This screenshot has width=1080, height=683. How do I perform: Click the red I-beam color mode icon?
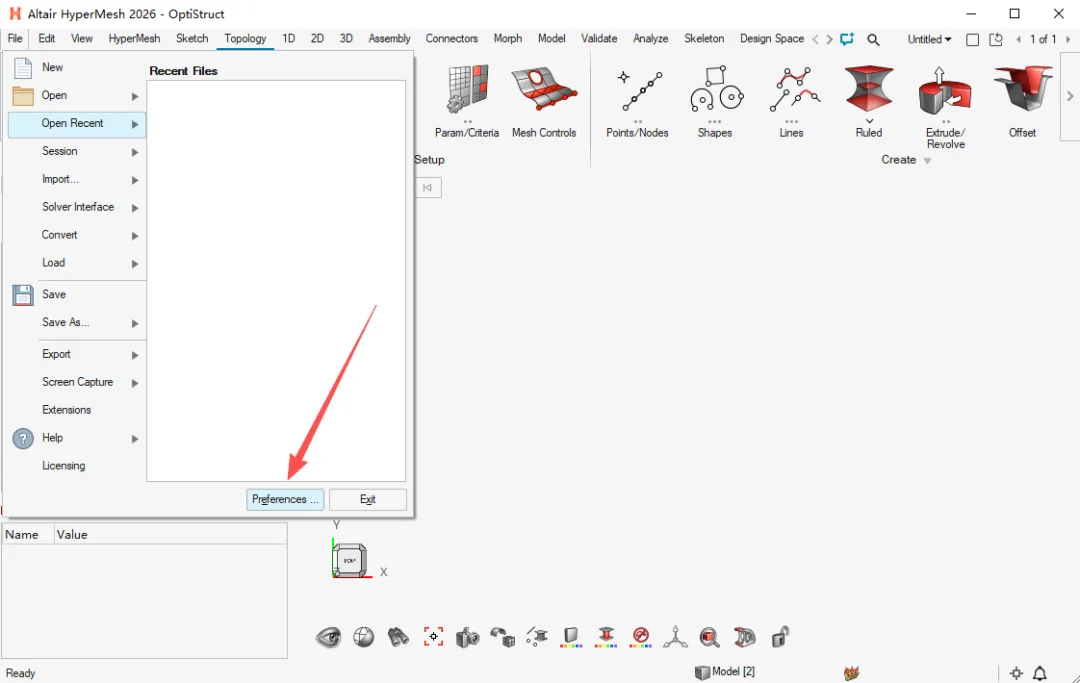(x=606, y=638)
